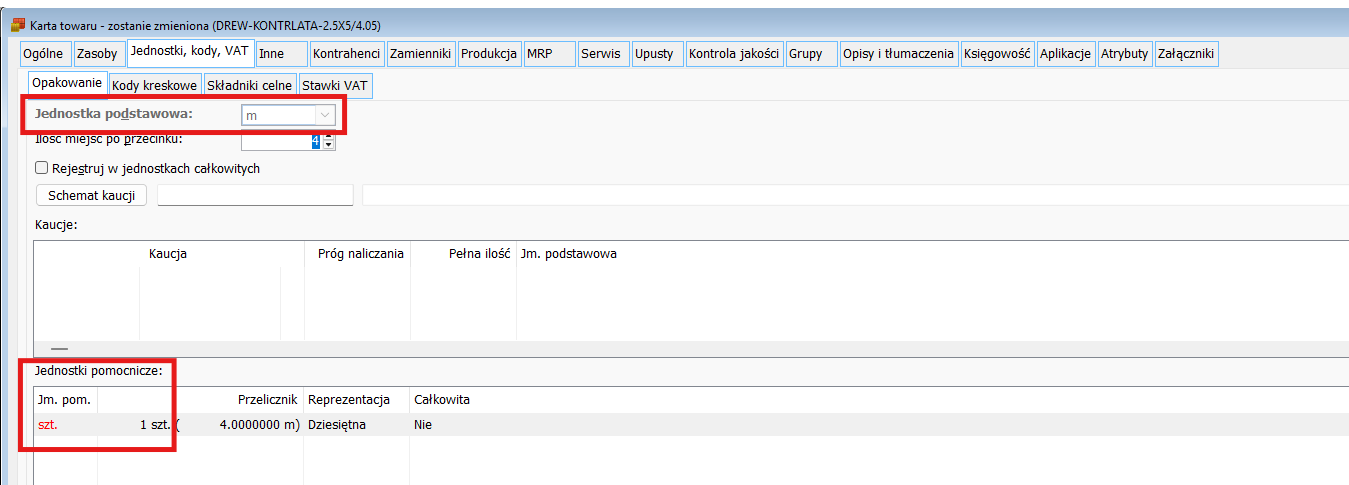The image size is (1349, 485).
Task: Click the decimal places number field
Action: click(x=281, y=142)
